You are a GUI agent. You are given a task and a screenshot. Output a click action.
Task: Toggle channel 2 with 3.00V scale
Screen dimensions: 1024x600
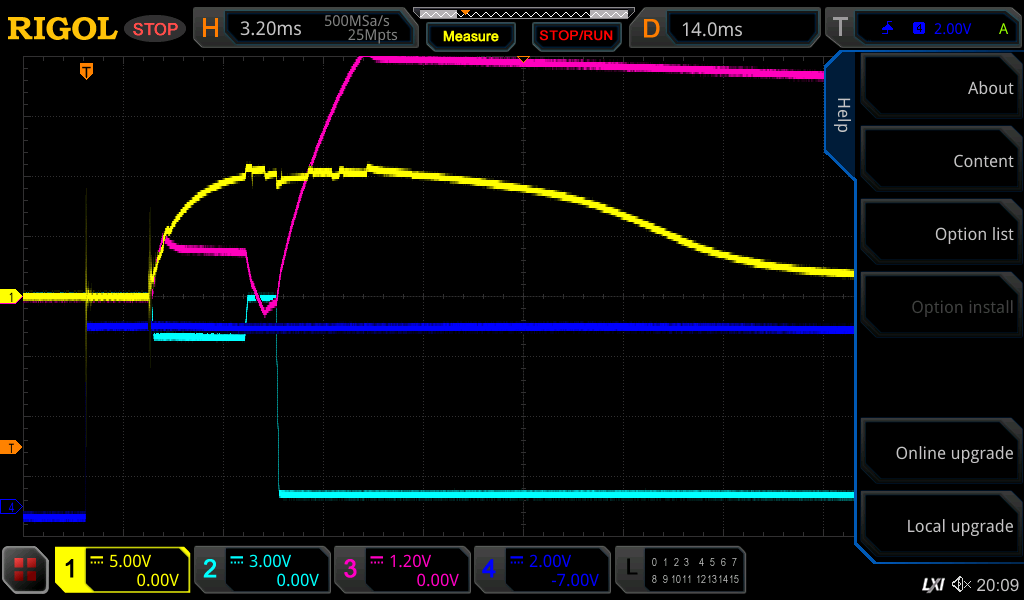pyautogui.click(x=261, y=570)
